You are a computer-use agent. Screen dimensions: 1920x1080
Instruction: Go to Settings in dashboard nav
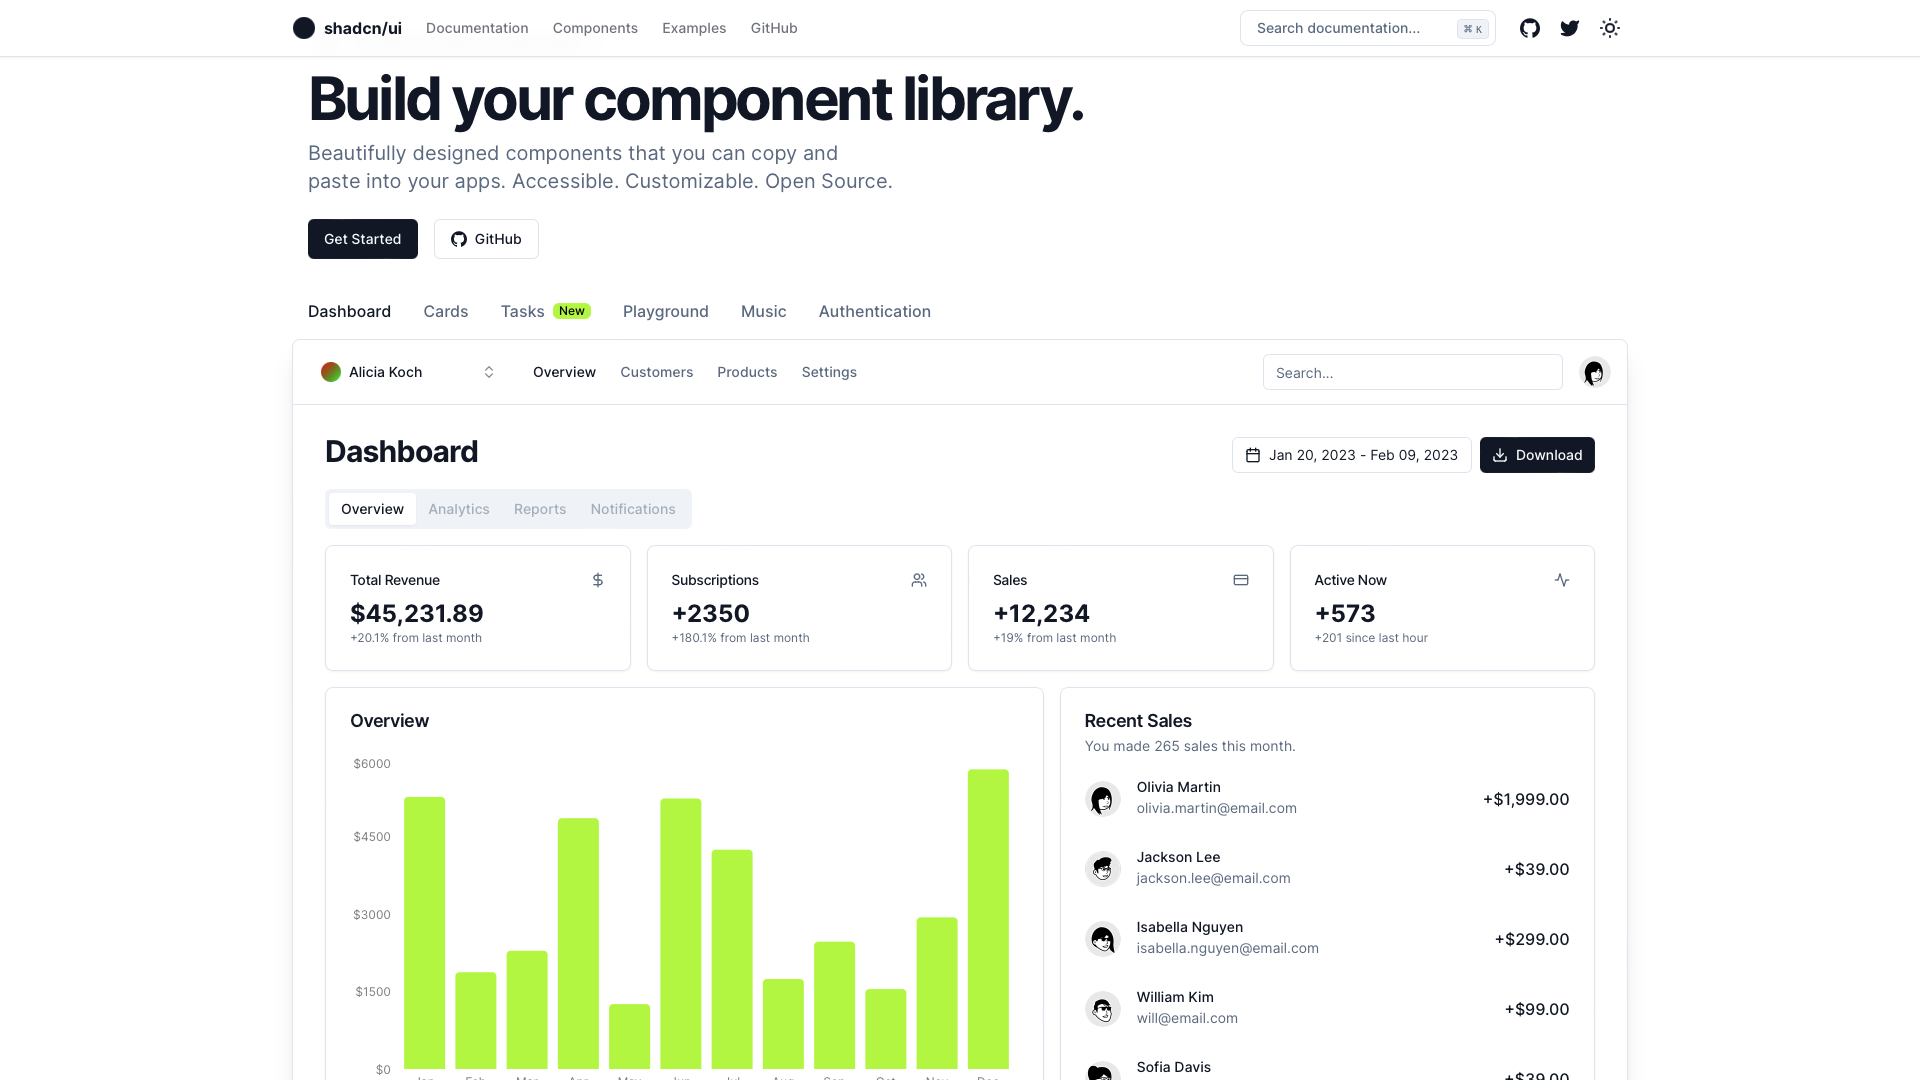click(829, 372)
